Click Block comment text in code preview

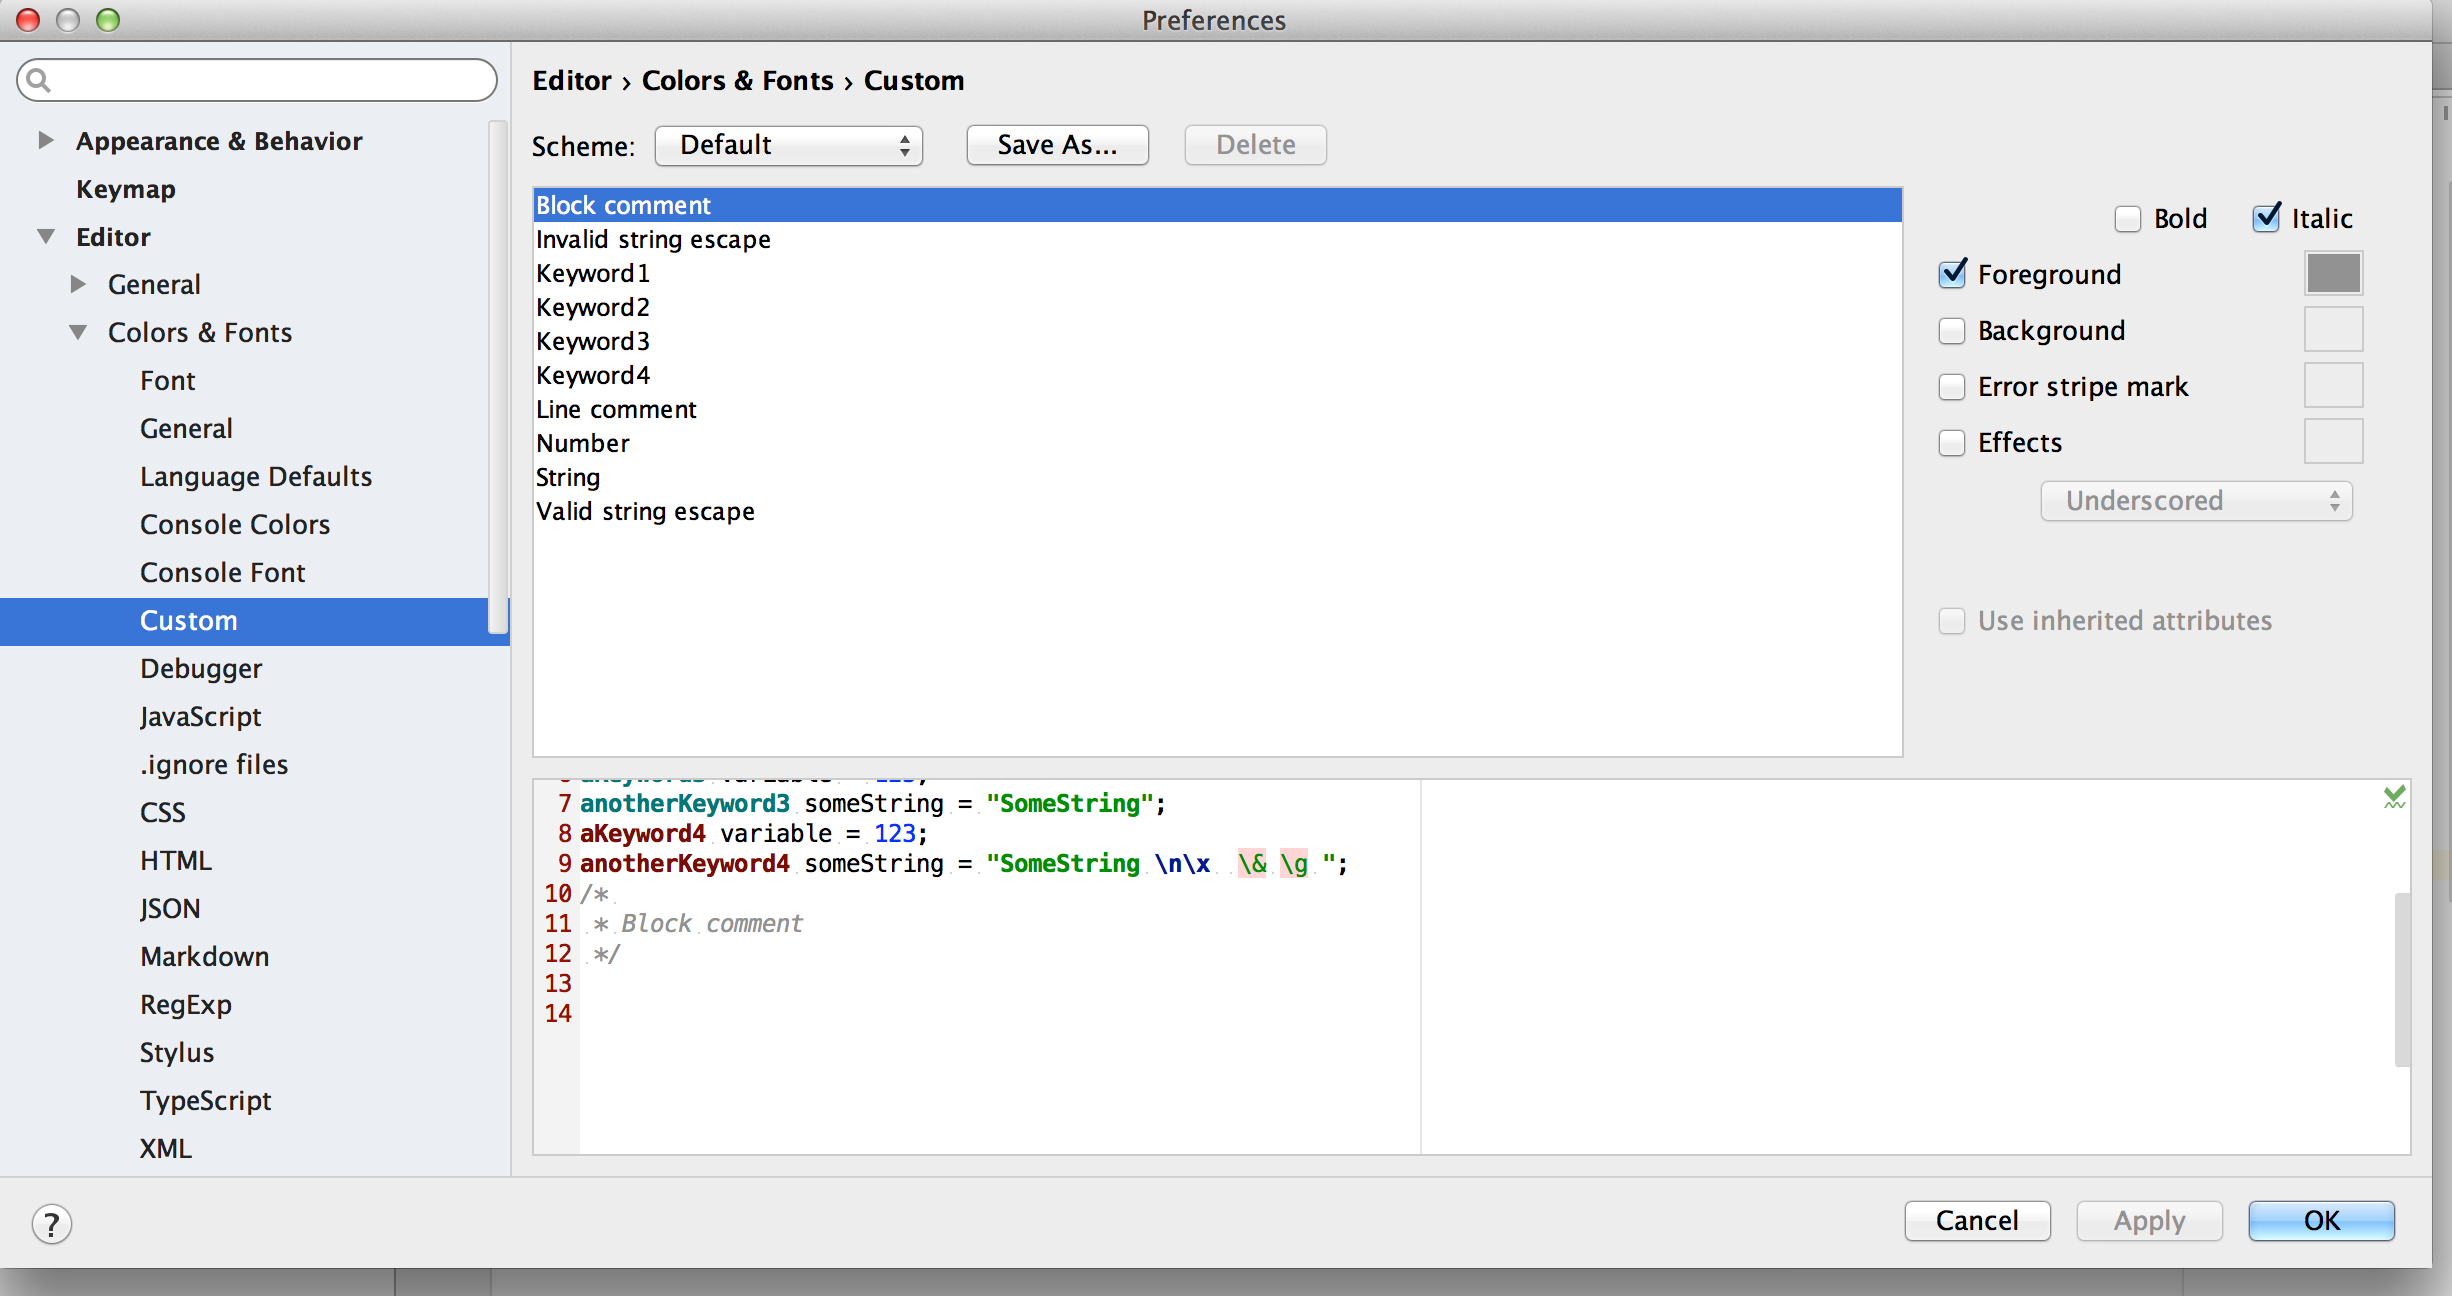point(712,924)
